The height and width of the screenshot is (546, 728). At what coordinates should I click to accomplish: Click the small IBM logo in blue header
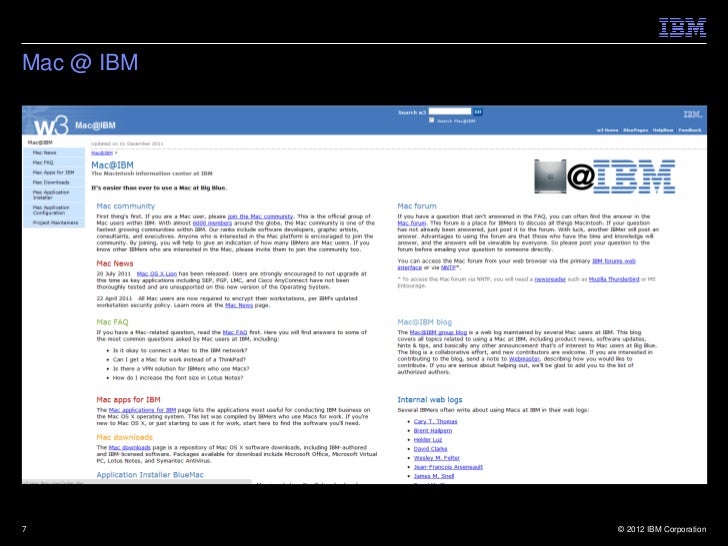tap(693, 114)
